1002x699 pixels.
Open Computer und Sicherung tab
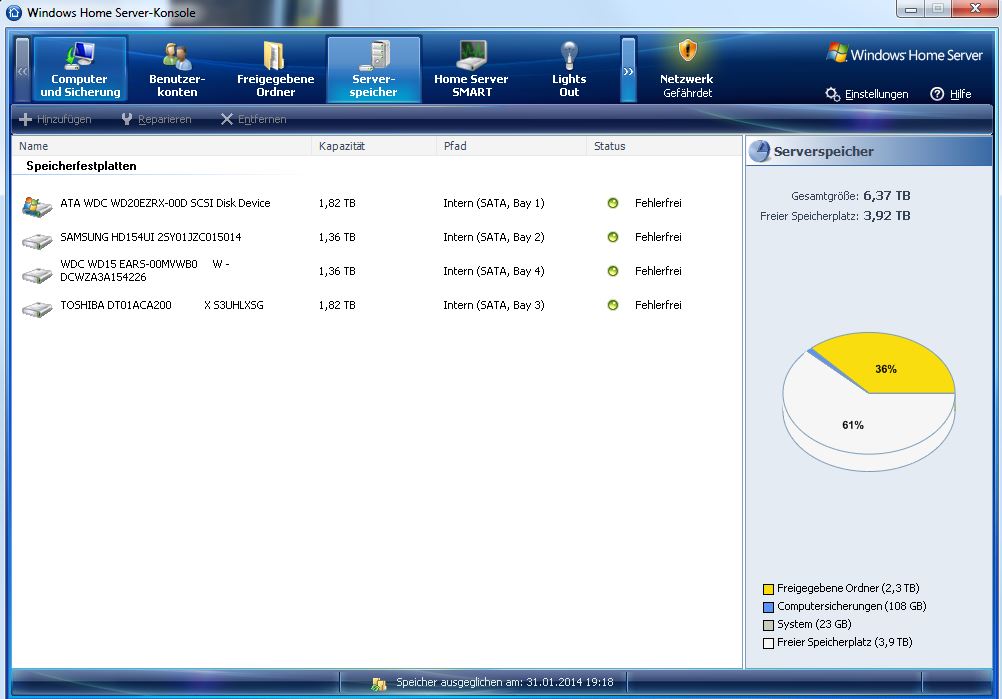(x=80, y=69)
